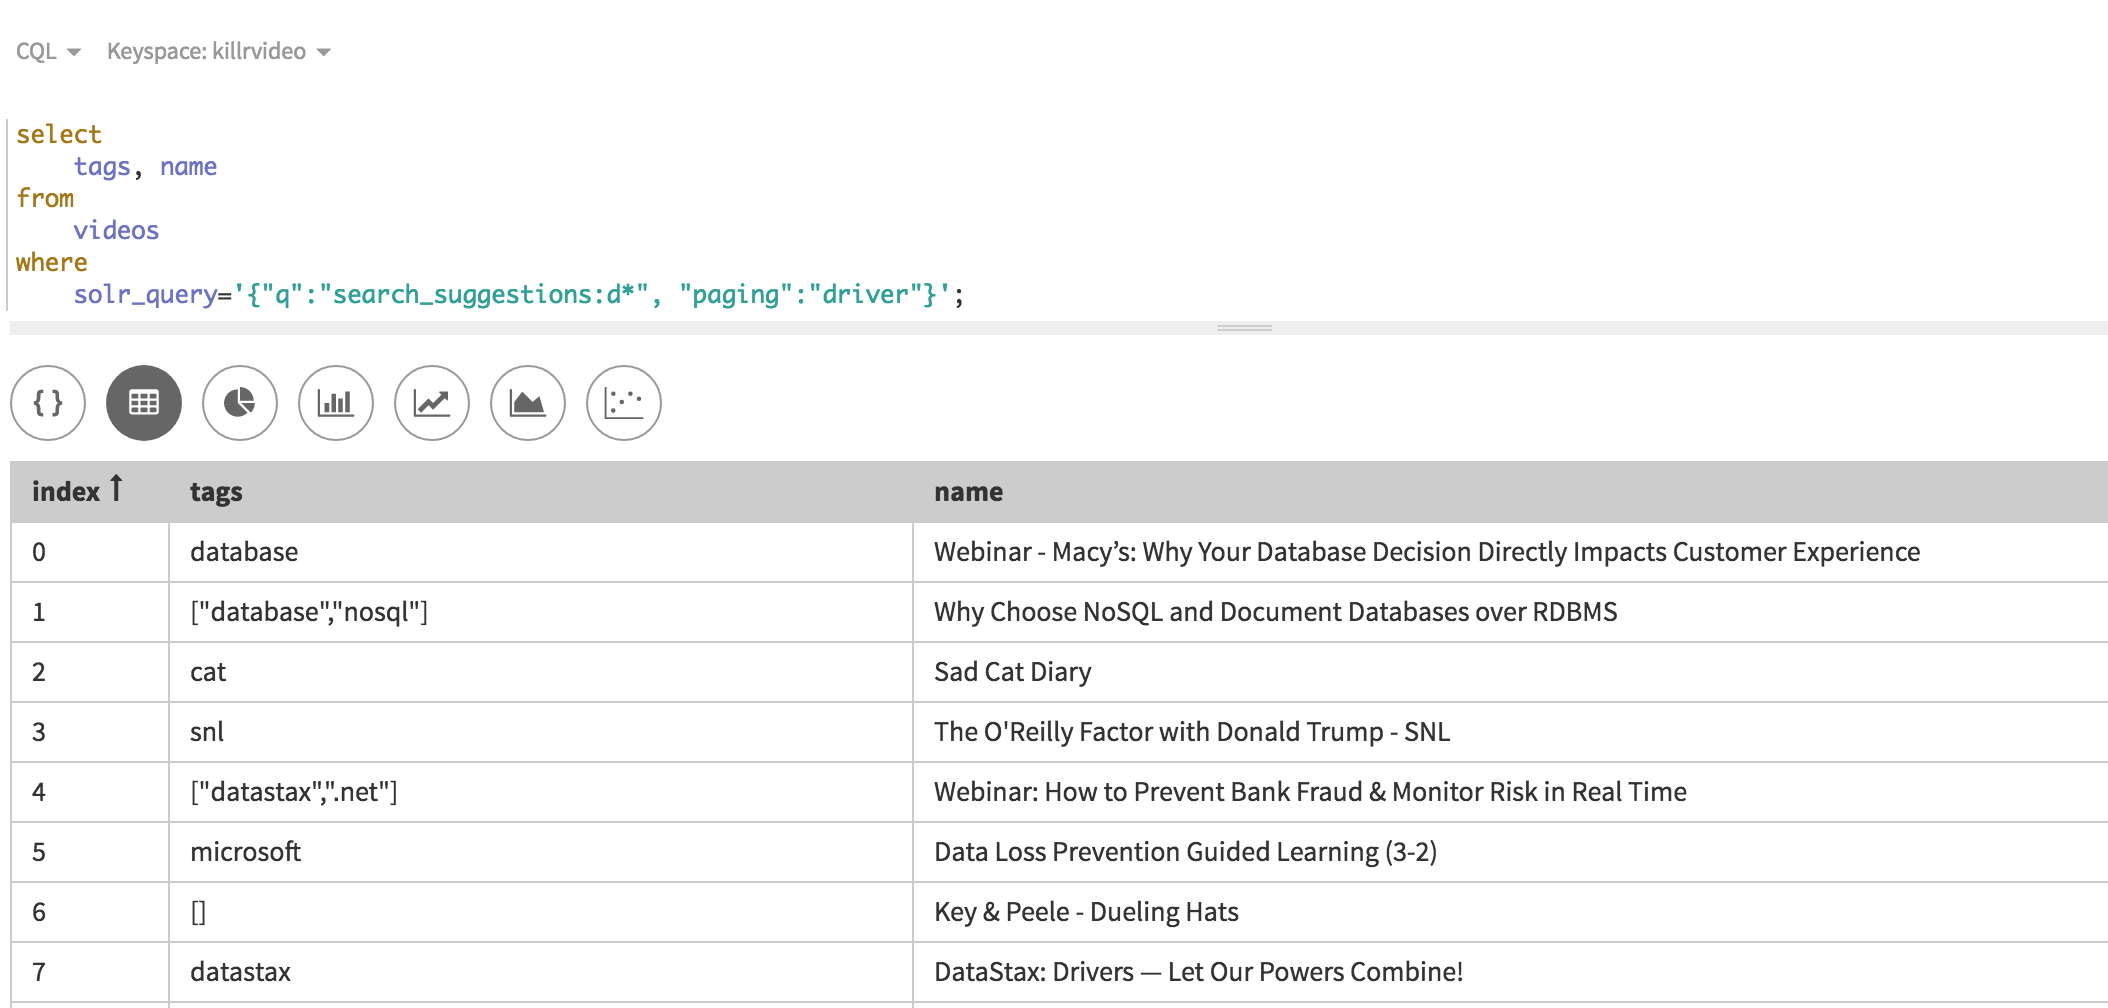Click the snl tag cell

pos(207,732)
